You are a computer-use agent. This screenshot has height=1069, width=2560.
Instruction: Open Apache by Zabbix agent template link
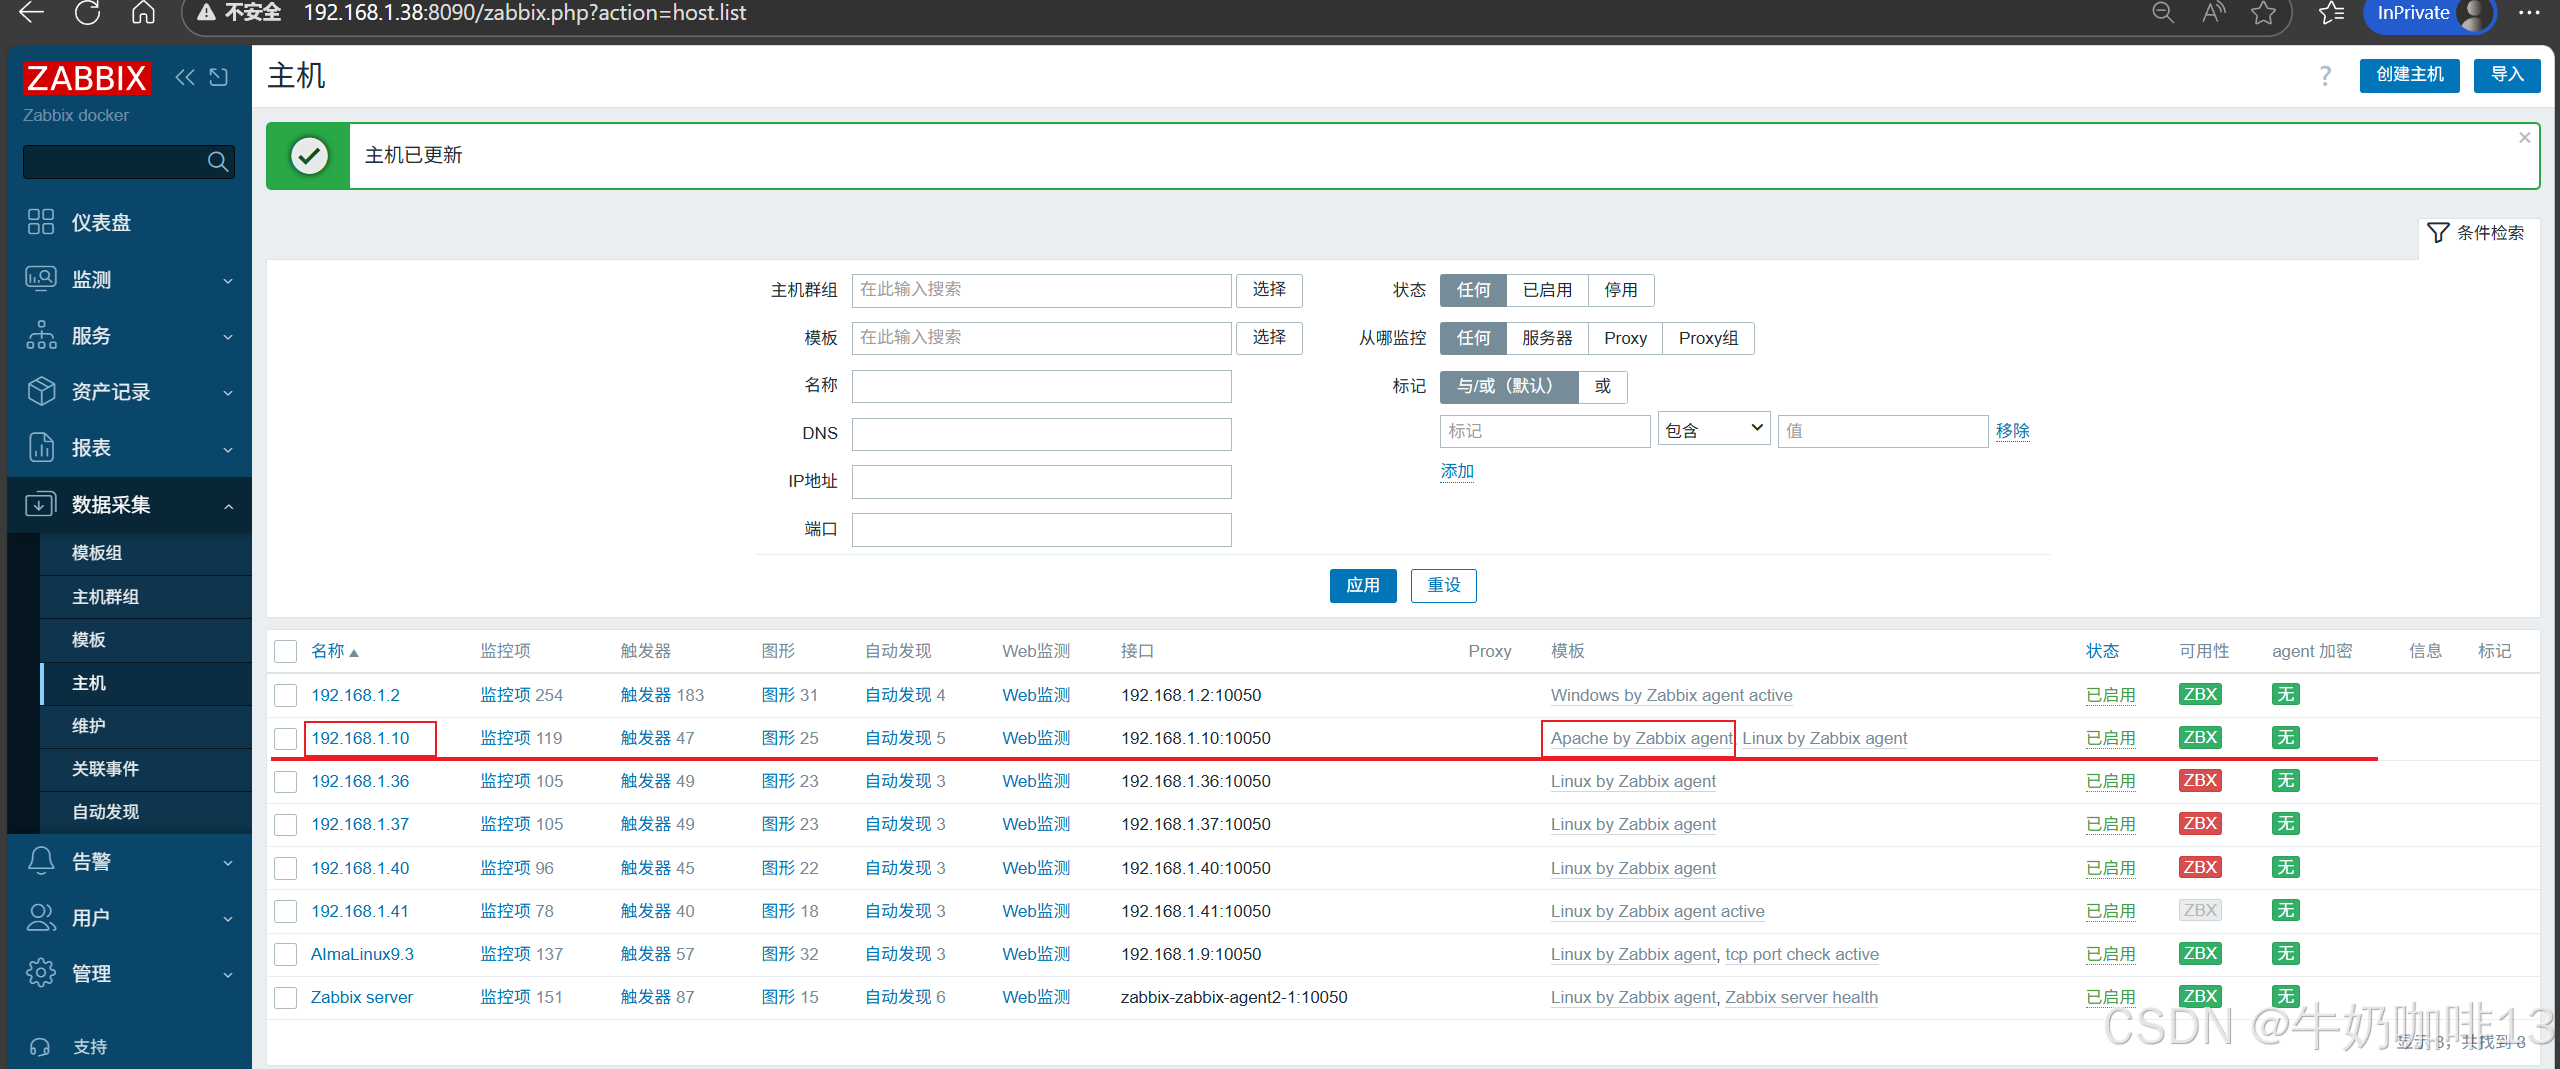(1641, 738)
